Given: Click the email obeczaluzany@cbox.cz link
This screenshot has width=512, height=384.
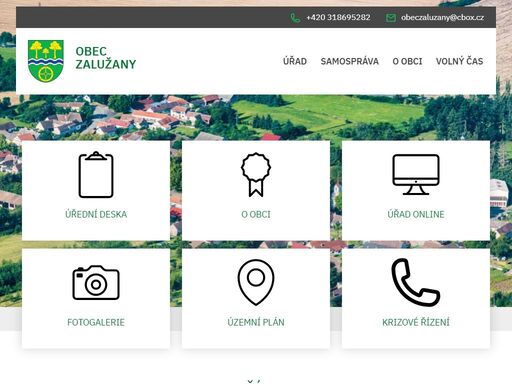Looking at the screenshot, I should click(x=442, y=17).
